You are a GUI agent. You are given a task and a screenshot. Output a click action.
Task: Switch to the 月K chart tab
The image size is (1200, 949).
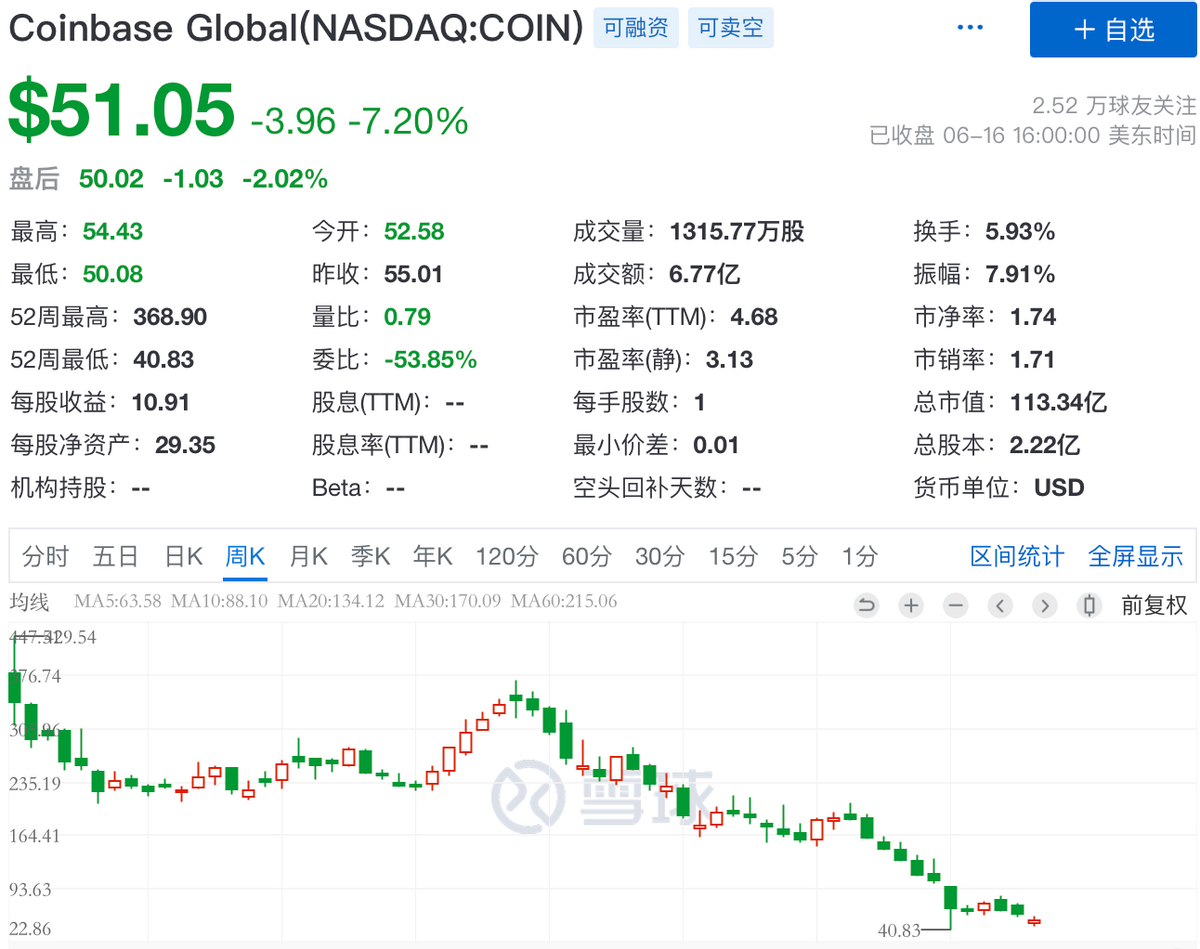(308, 556)
